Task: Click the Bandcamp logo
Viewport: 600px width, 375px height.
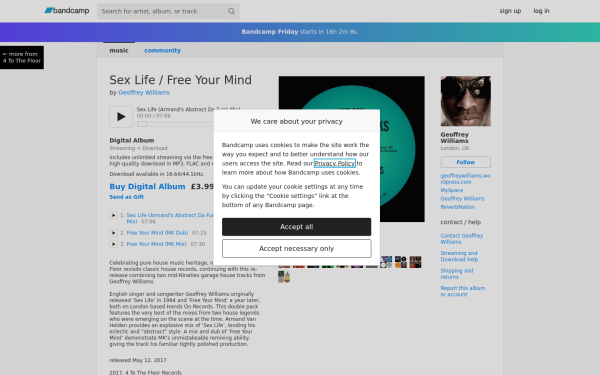Action: point(67,11)
